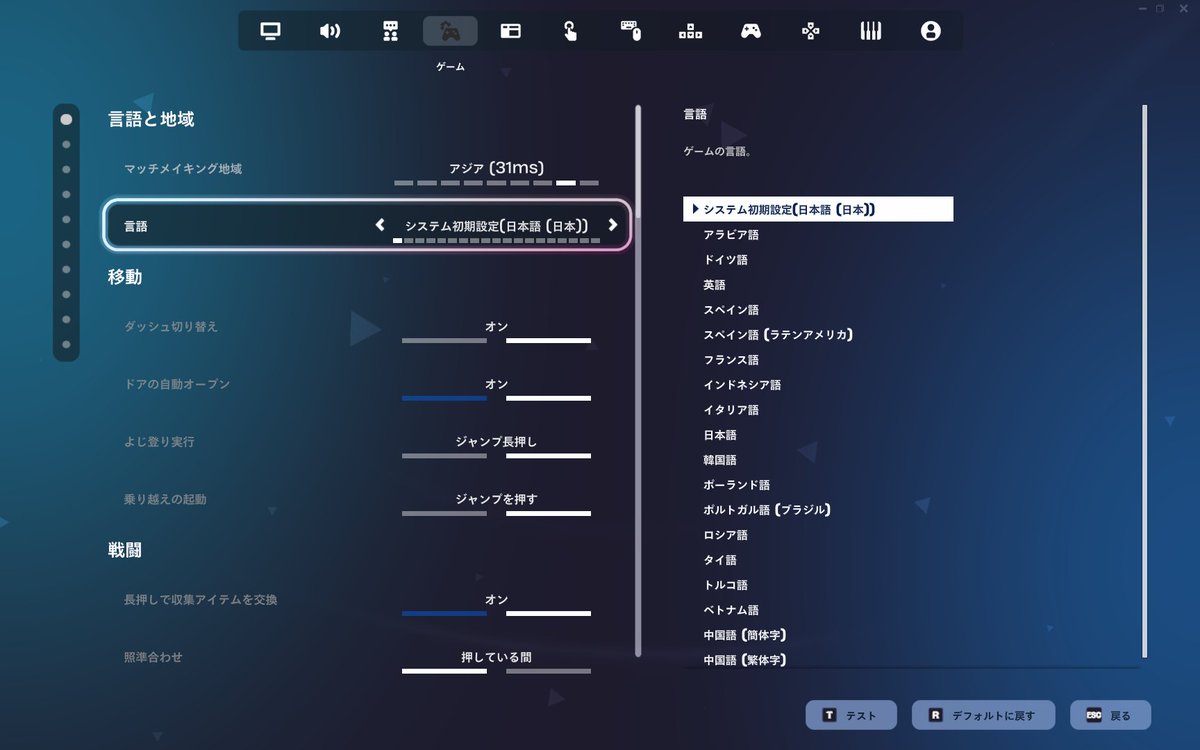Choose ポルトガル語 (ブラジル) from the list
The width and height of the screenshot is (1200, 750).
tap(767, 509)
